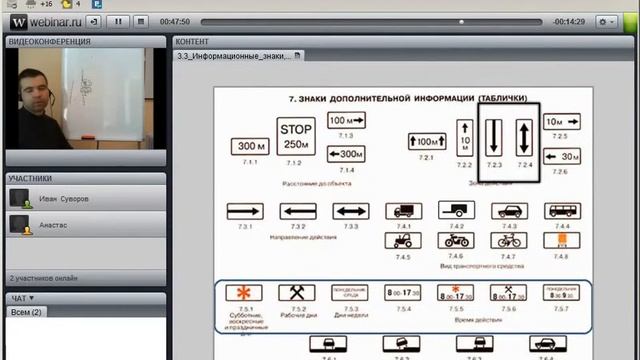Click the 100 м right arrow sign 7.1.3
This screenshot has height=360, width=640.
coord(346,120)
